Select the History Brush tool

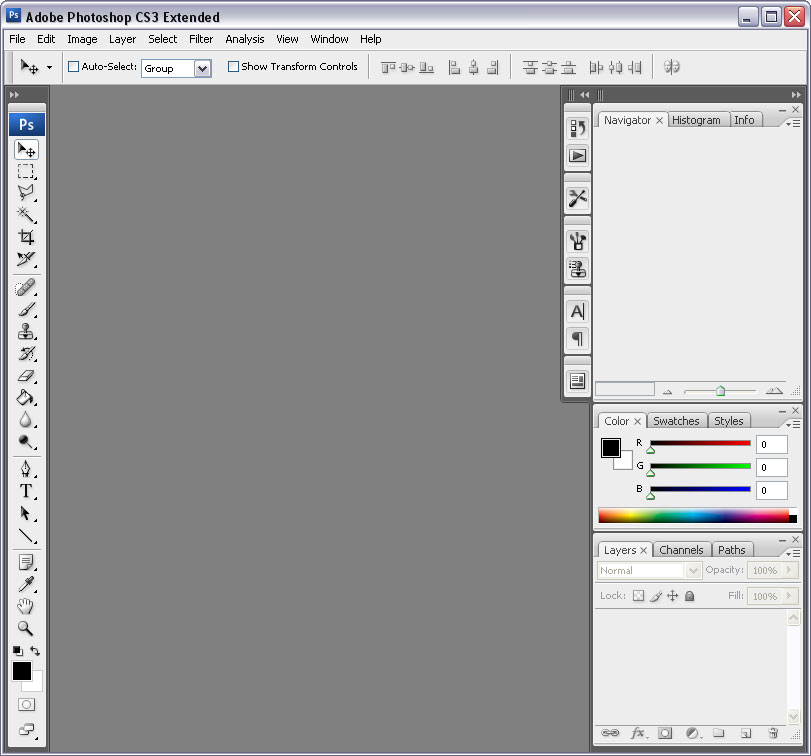click(x=26, y=354)
